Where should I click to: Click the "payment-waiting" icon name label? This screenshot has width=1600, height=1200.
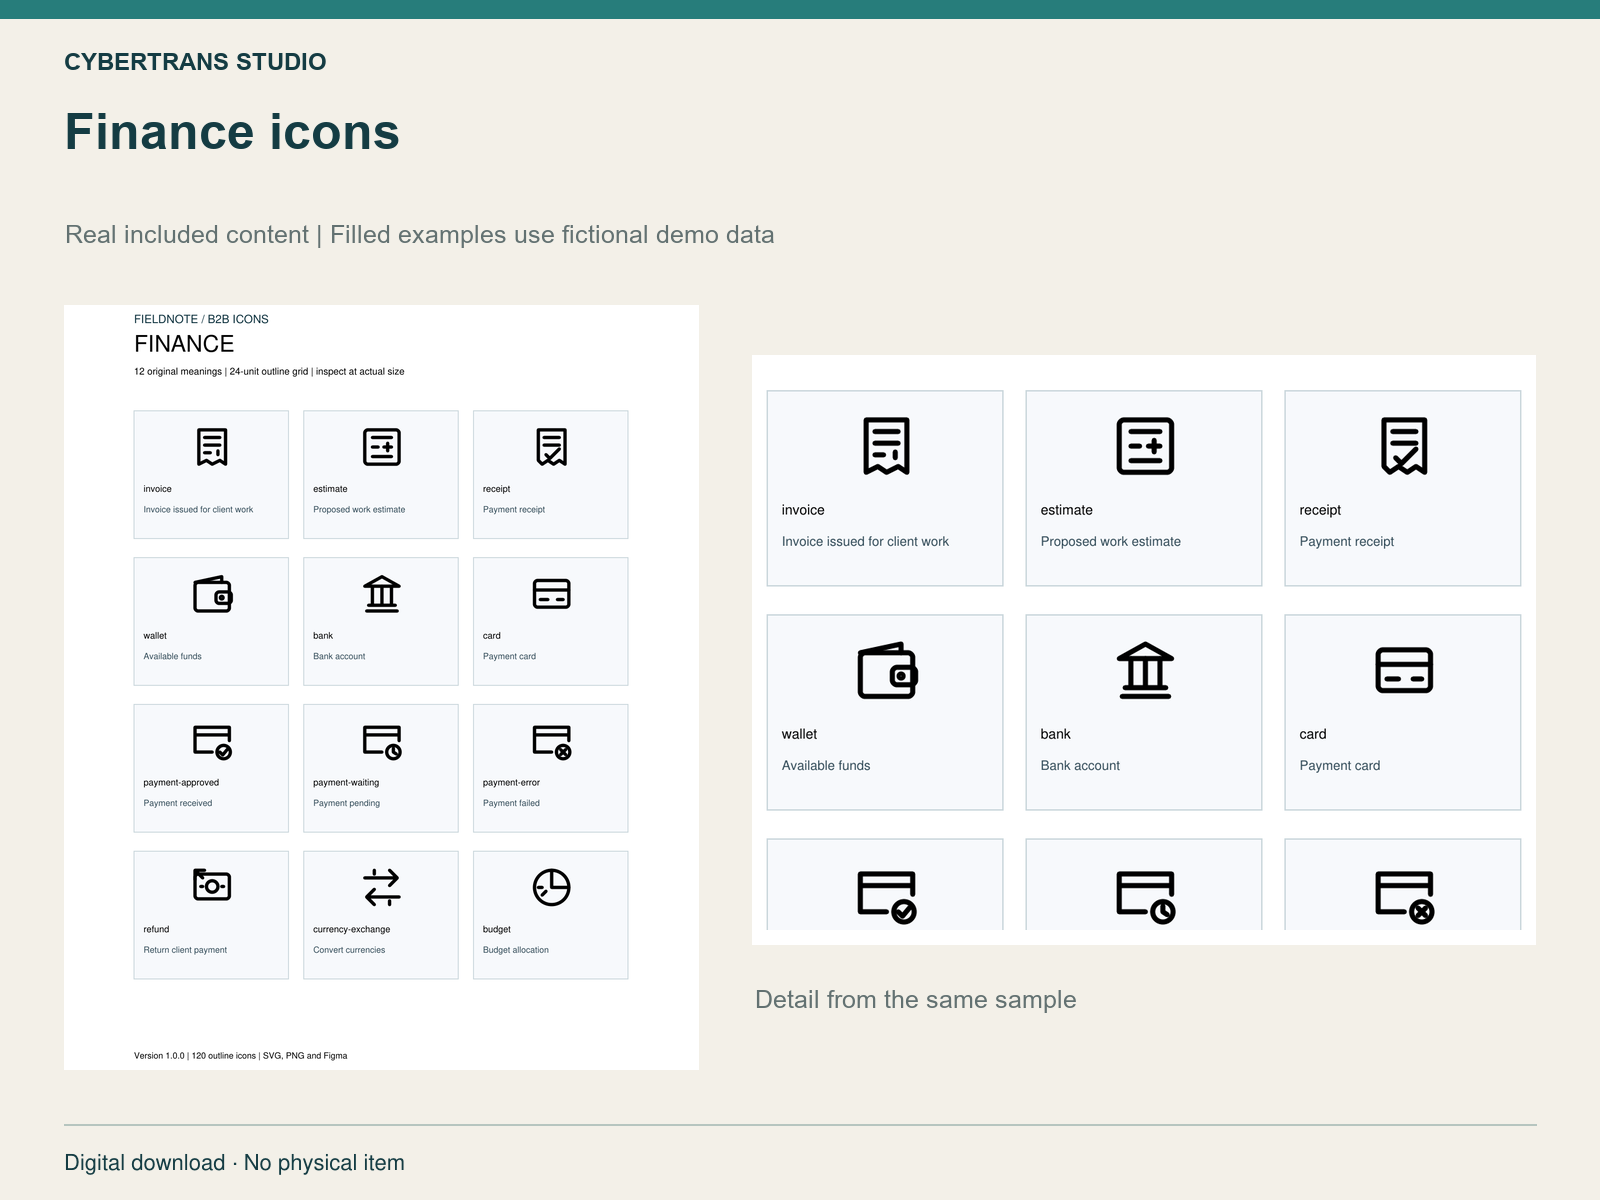[x=346, y=783]
